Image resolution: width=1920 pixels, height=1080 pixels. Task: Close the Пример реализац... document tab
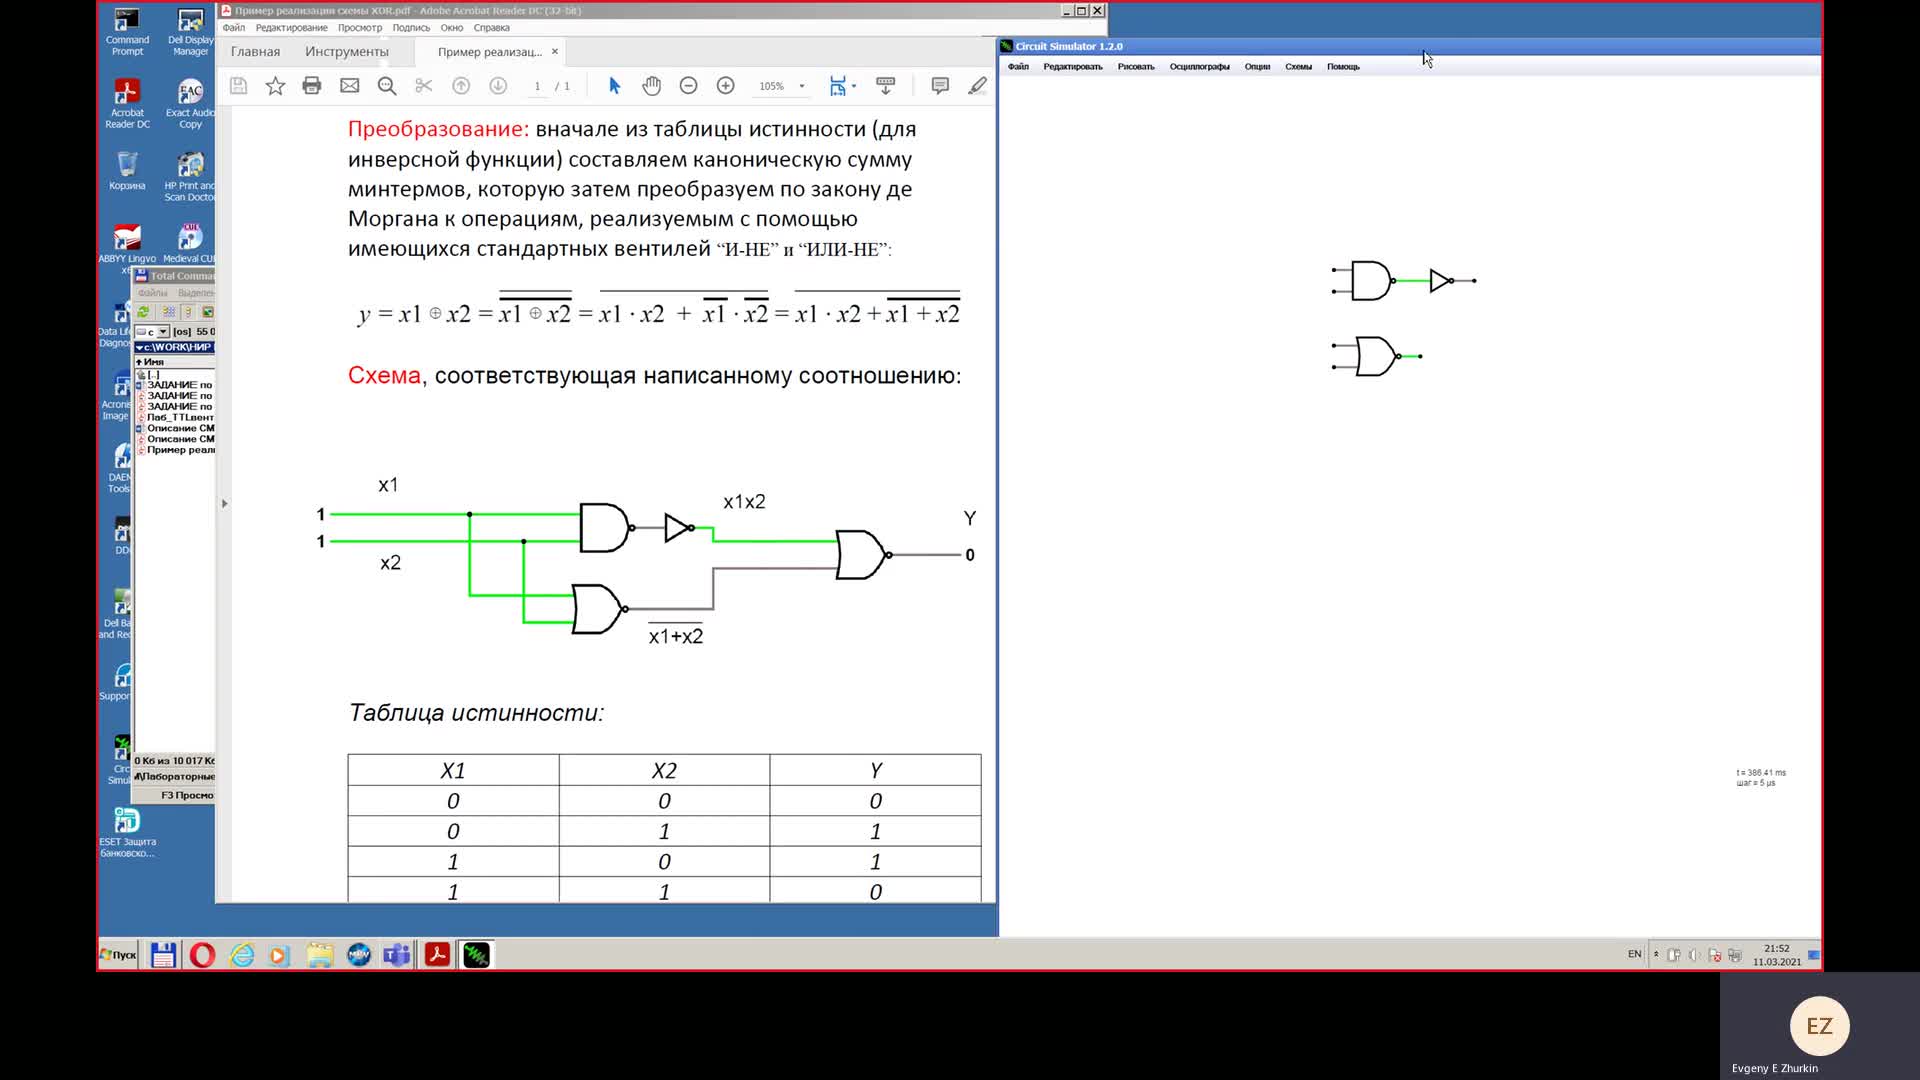coord(555,52)
